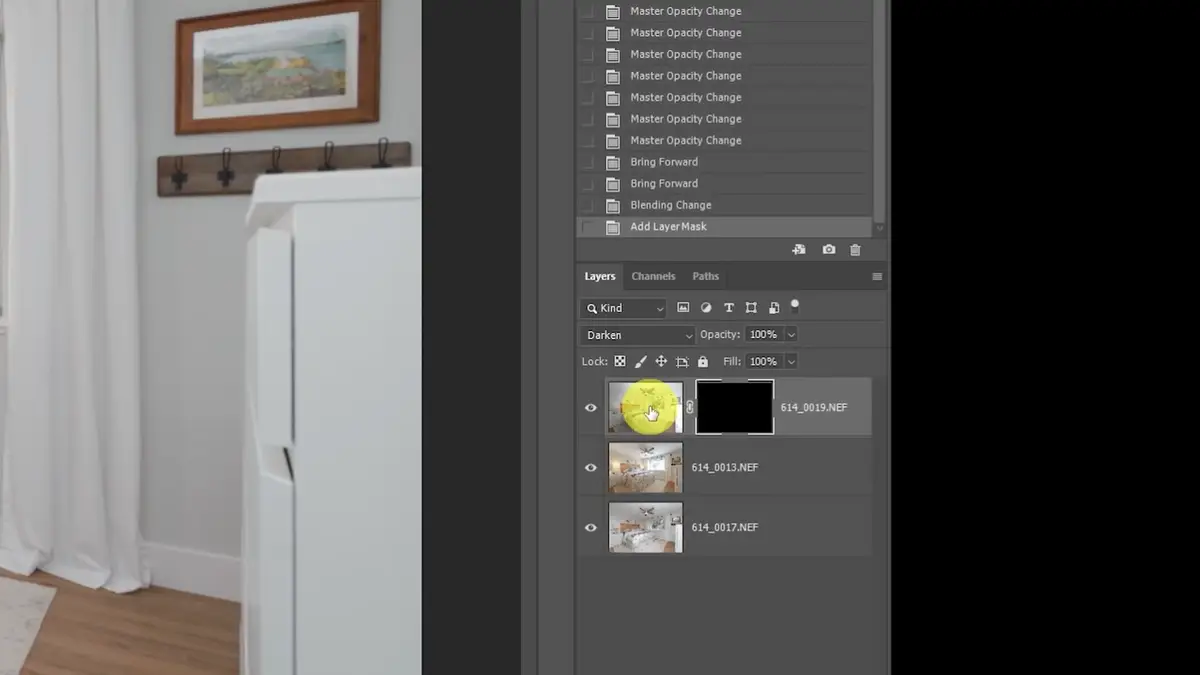1200x675 pixels.
Task: Open the Opacity dropdown arrow
Action: click(792, 334)
